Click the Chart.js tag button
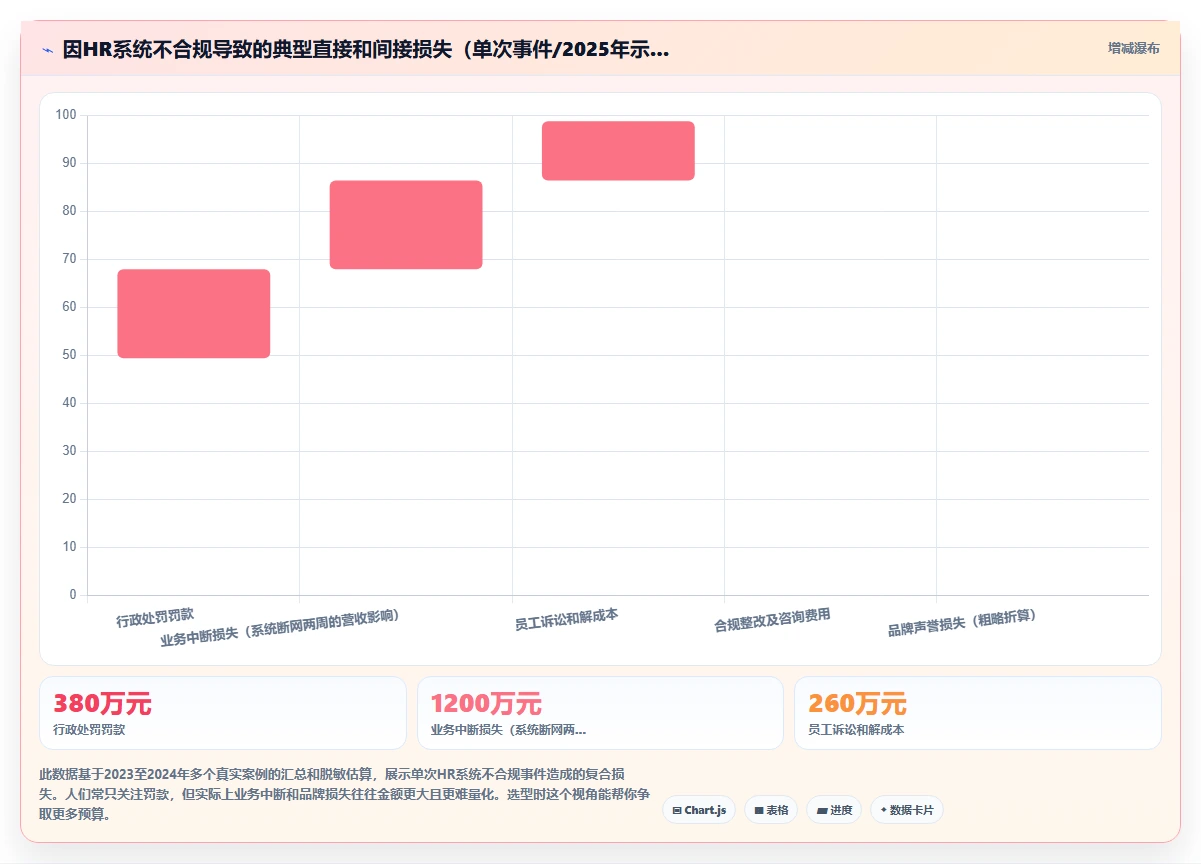 tap(698, 810)
